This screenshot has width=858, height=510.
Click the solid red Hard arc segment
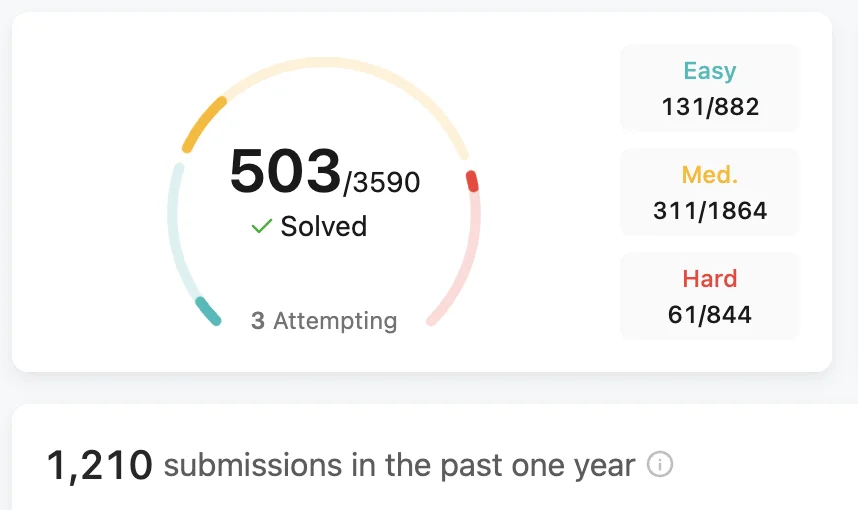(472, 181)
